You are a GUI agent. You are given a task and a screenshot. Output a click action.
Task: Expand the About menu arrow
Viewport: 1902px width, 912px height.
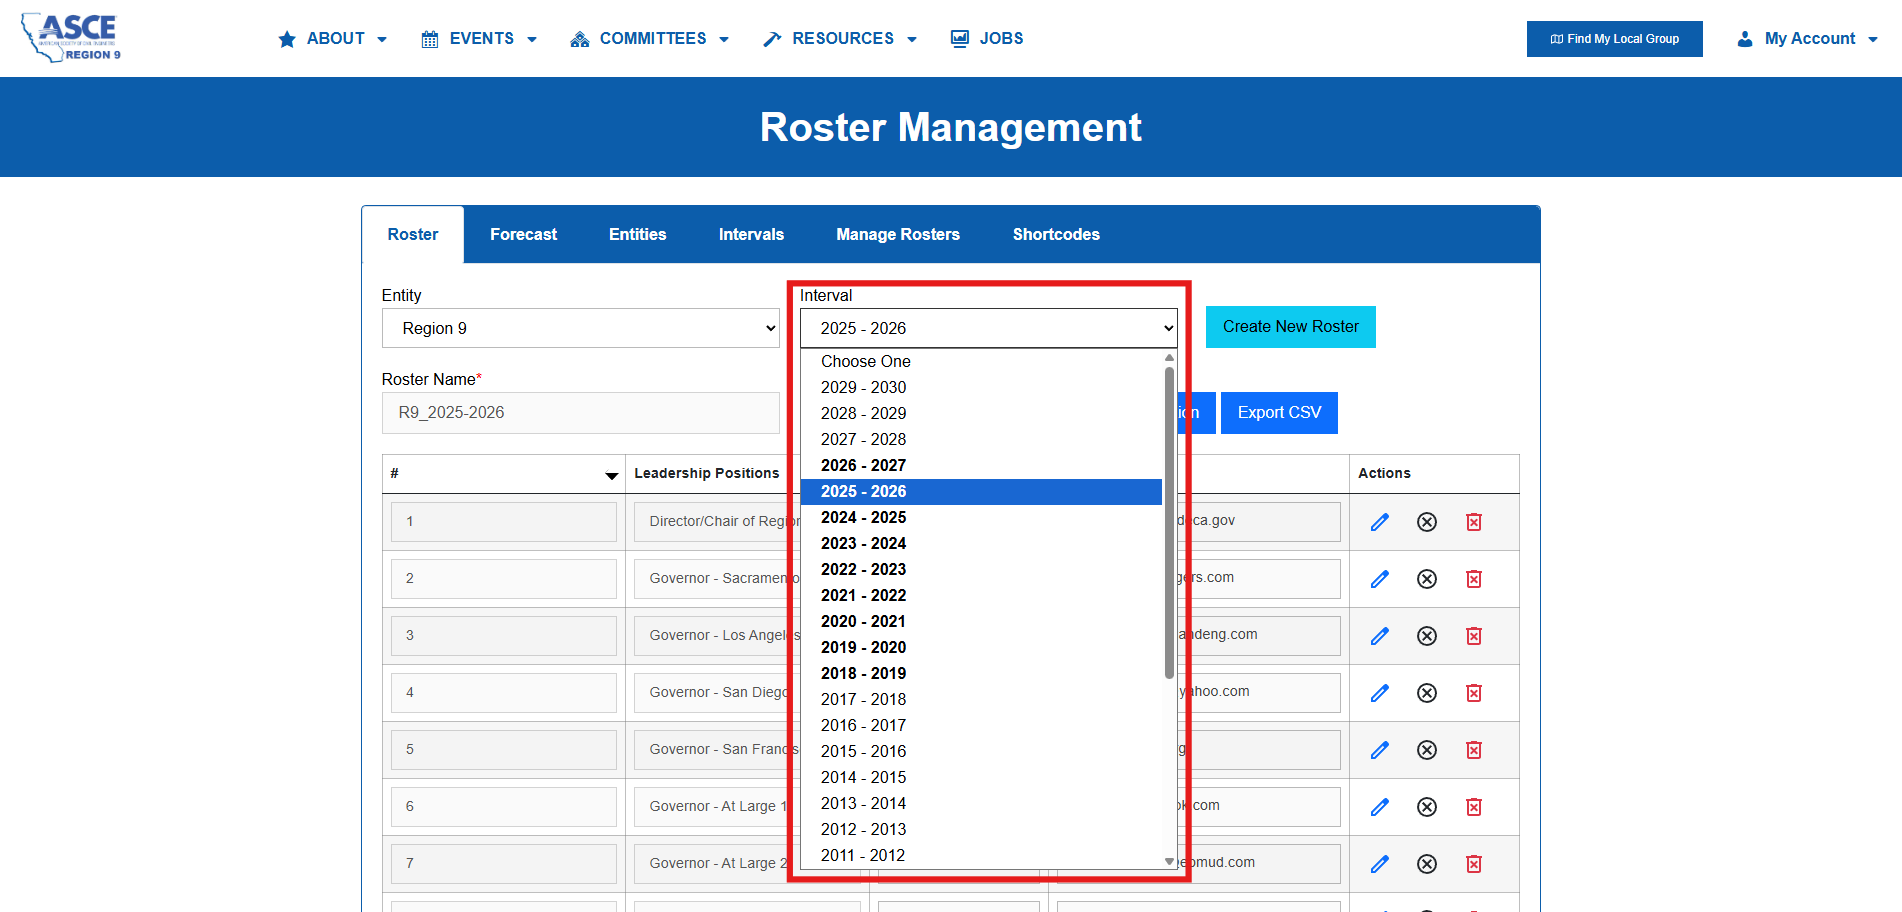(382, 40)
